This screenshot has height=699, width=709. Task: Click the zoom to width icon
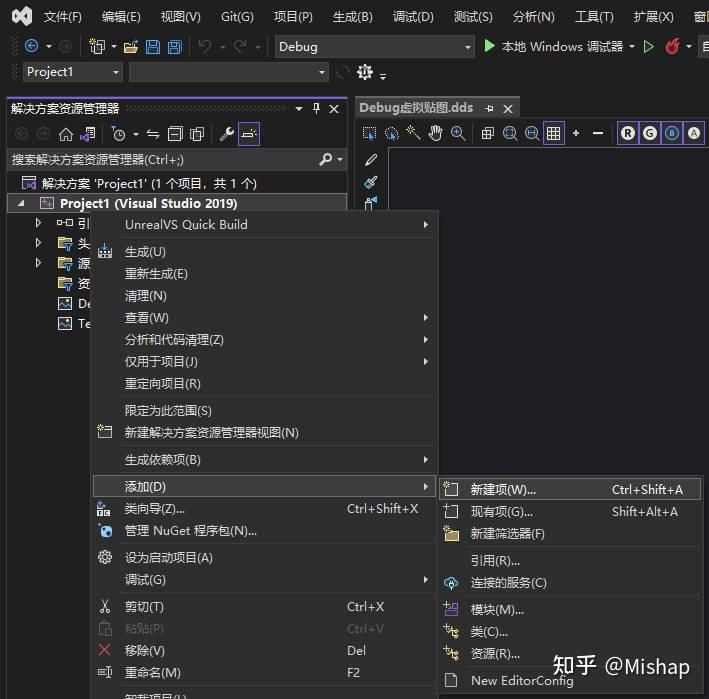[532, 133]
